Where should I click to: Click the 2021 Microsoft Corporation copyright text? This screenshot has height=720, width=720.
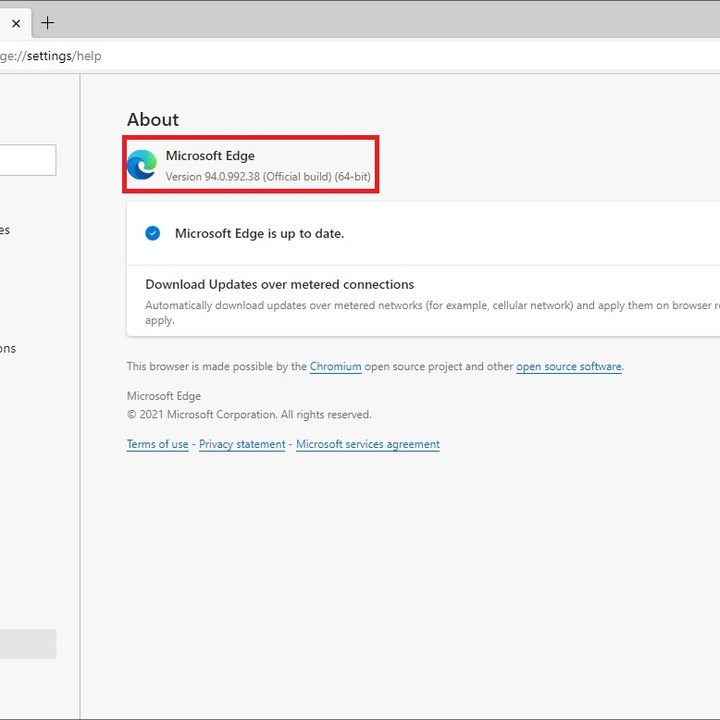pyautogui.click(x=249, y=415)
